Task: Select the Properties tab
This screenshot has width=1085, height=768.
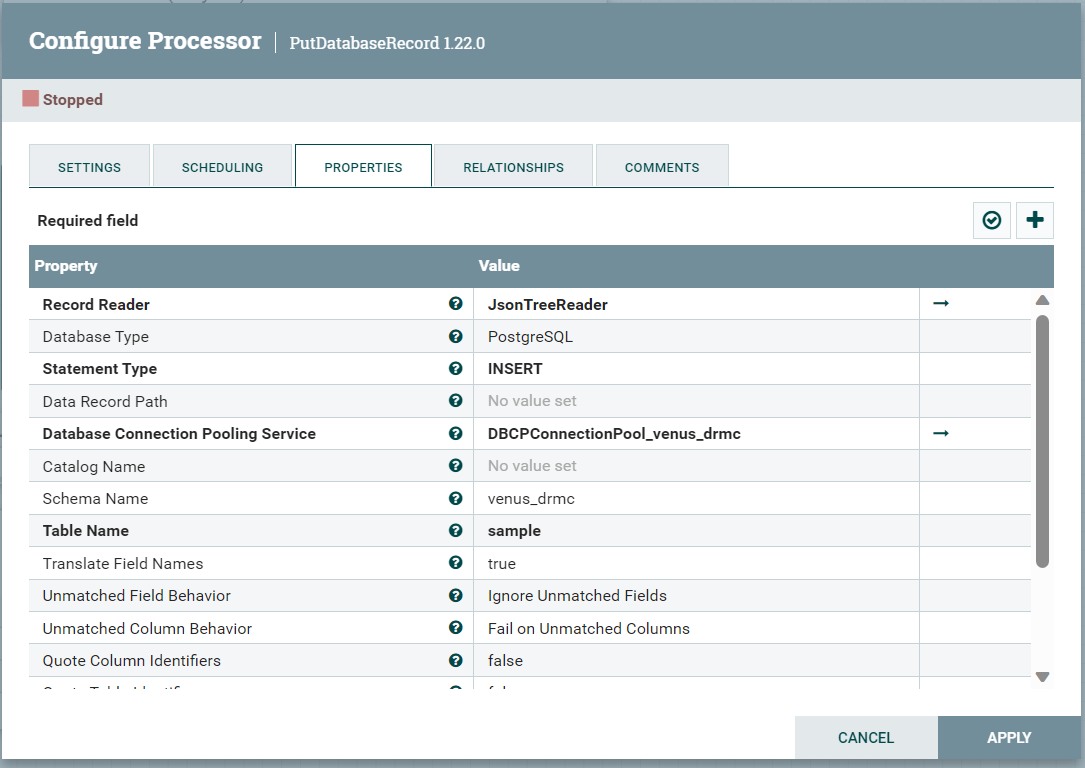Action: point(363,167)
